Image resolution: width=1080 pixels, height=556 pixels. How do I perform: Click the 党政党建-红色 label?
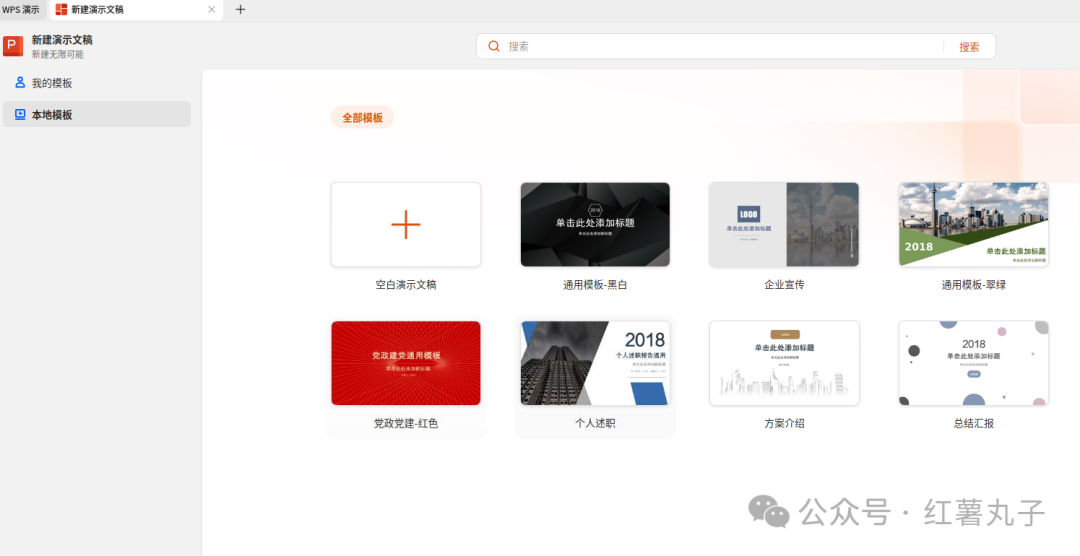pos(406,423)
